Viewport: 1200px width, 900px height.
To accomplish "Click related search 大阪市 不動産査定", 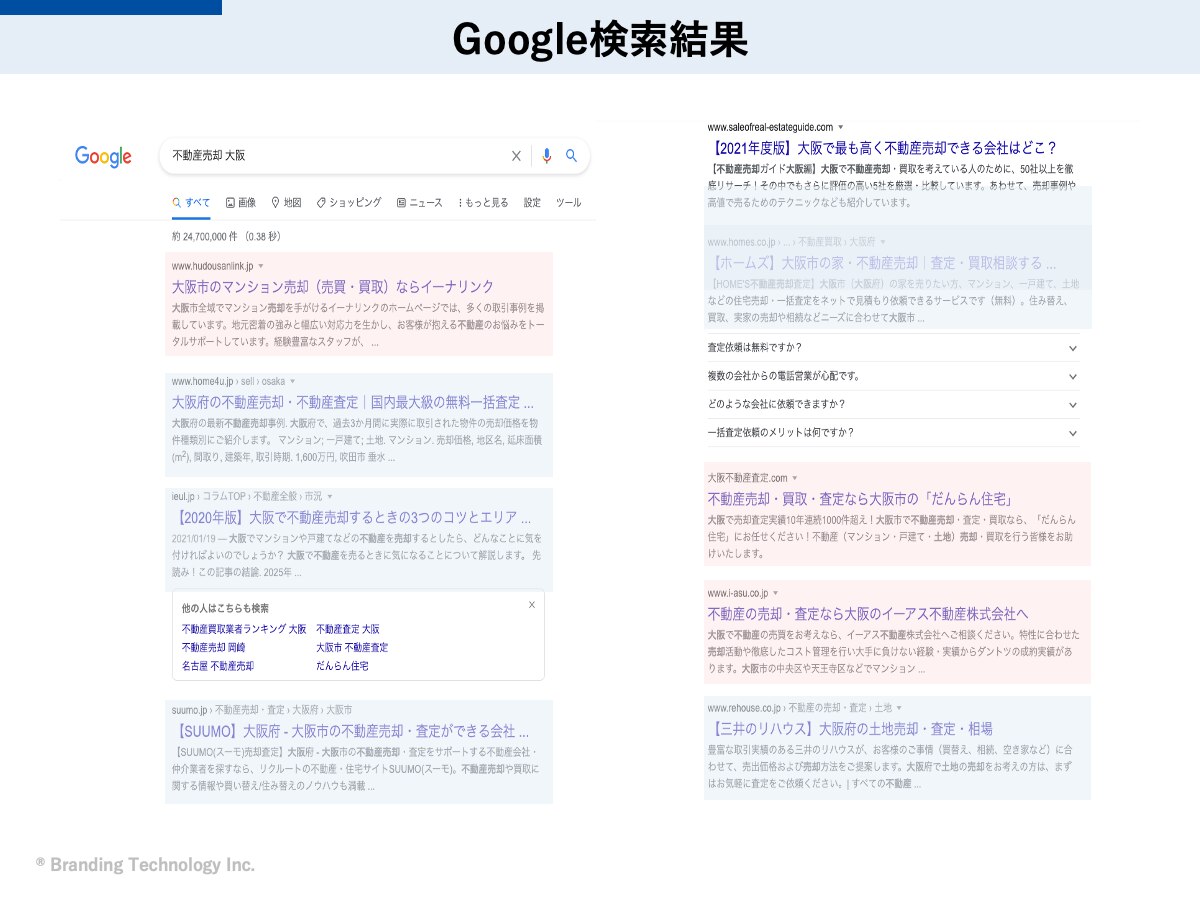I will [x=352, y=647].
